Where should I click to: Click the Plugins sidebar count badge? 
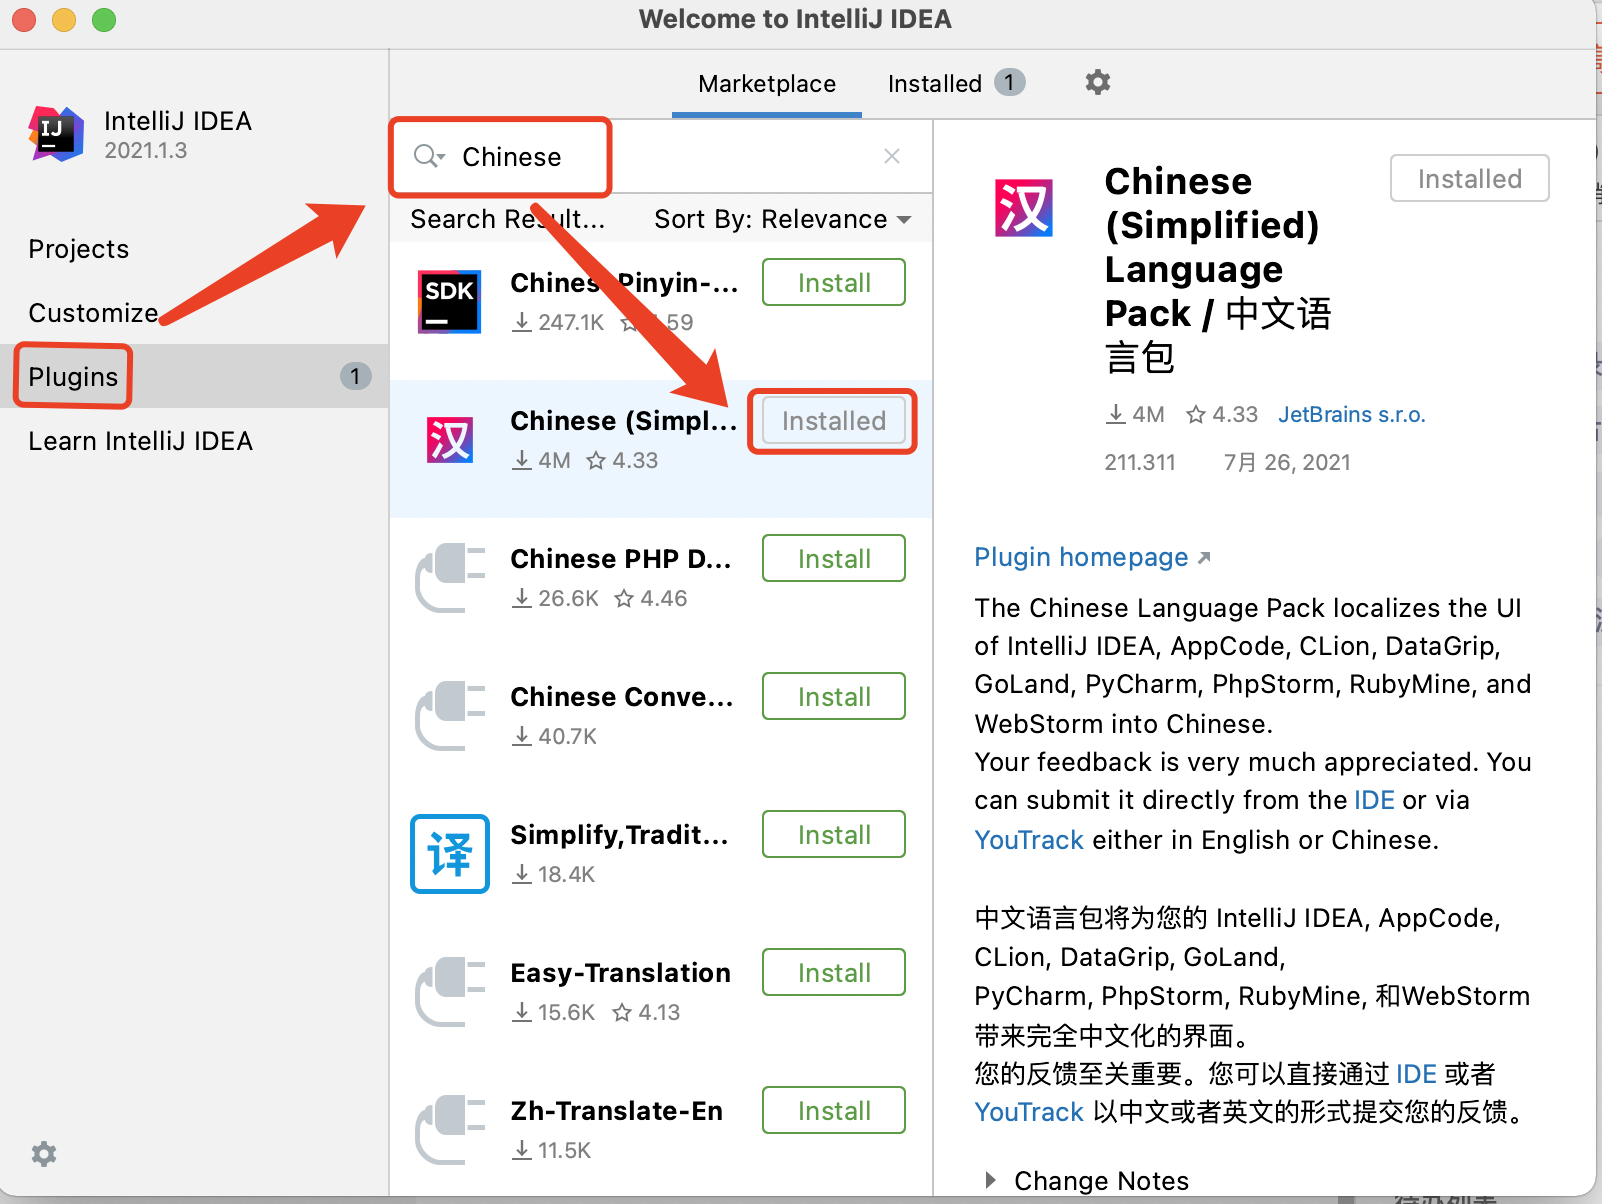355,376
